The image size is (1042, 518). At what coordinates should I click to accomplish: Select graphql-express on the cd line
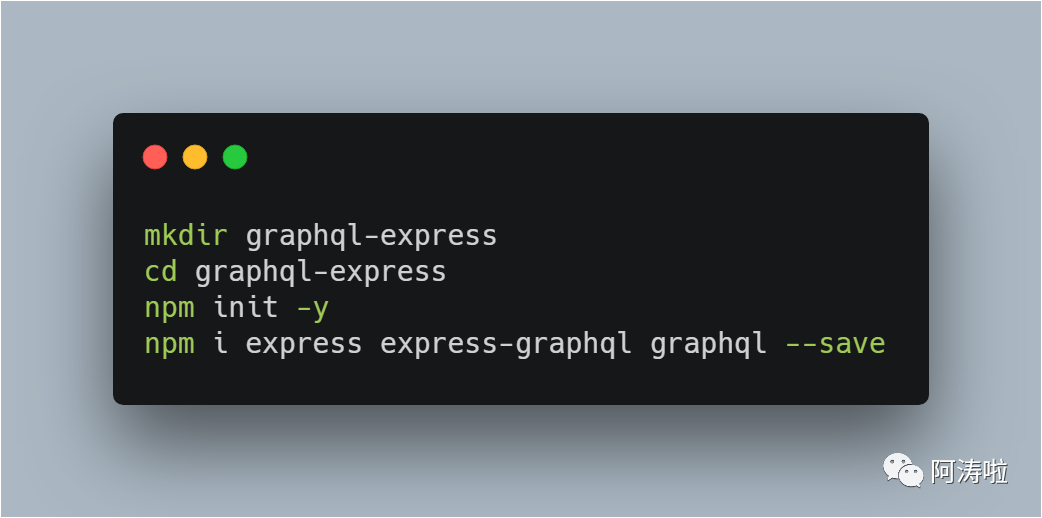pos(320,272)
